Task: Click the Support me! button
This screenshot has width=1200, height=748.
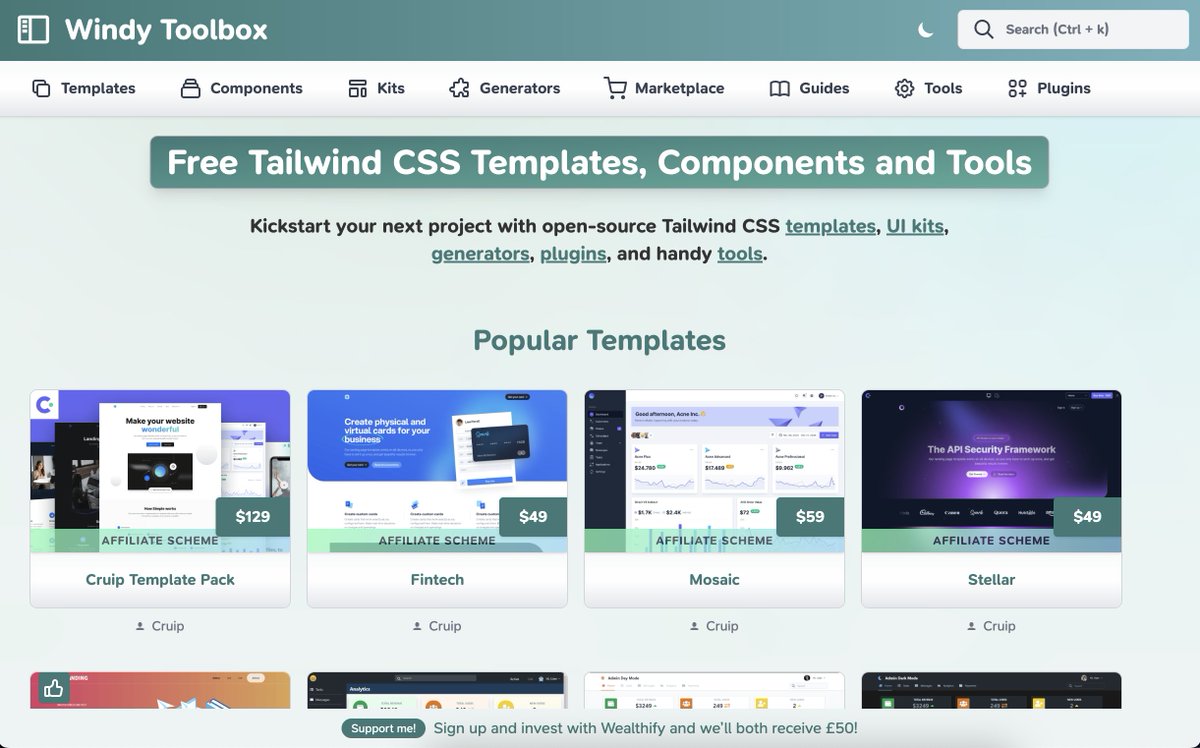Action: click(x=384, y=728)
